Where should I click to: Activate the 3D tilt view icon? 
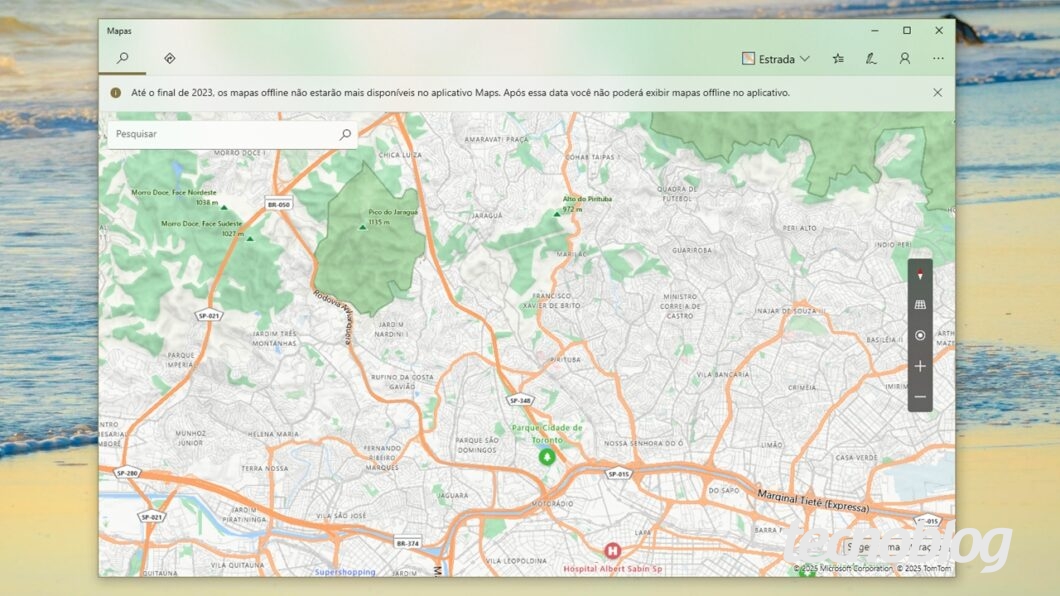(919, 303)
